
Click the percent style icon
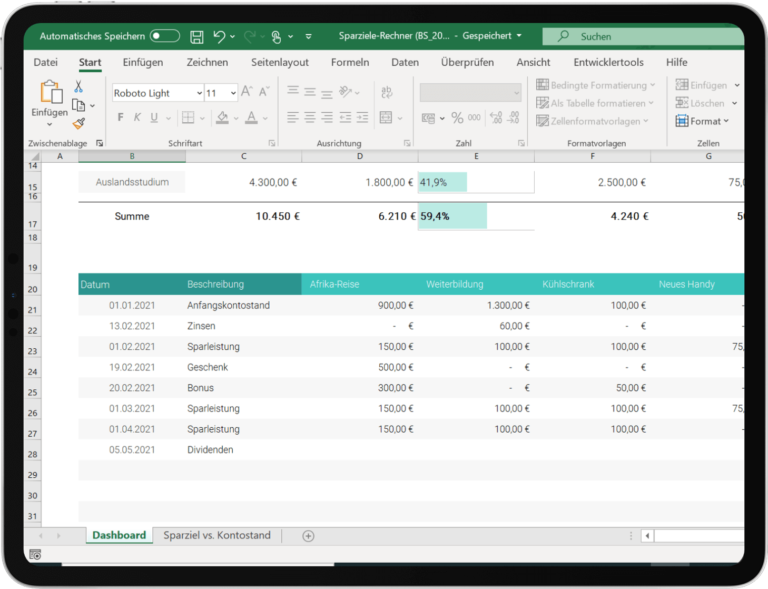click(457, 118)
